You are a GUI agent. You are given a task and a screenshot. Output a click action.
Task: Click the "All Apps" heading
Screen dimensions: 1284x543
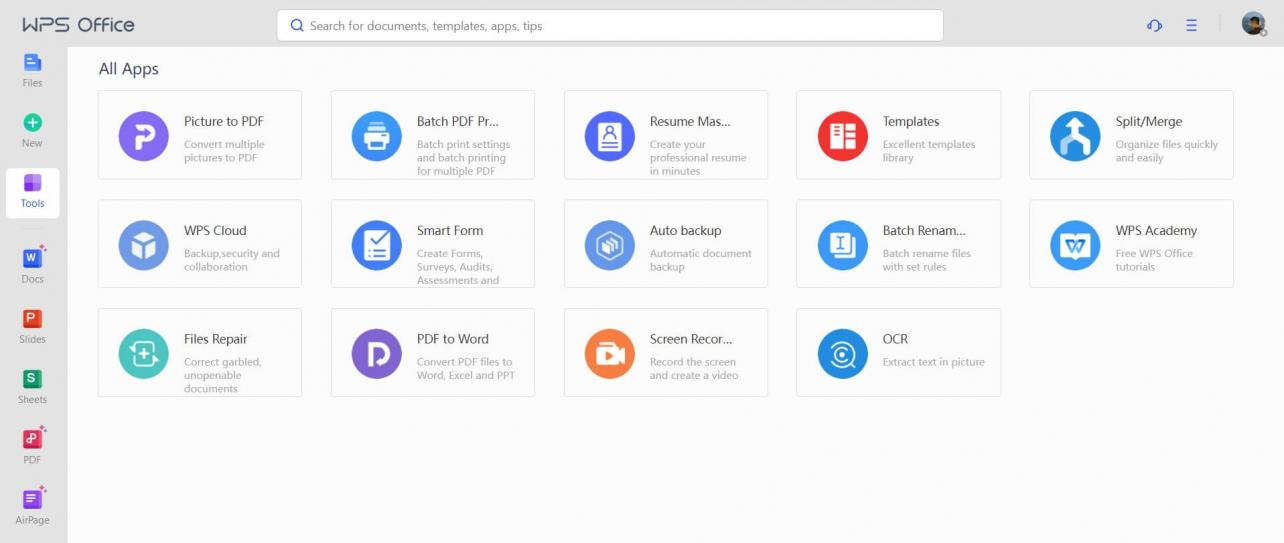[x=129, y=69]
